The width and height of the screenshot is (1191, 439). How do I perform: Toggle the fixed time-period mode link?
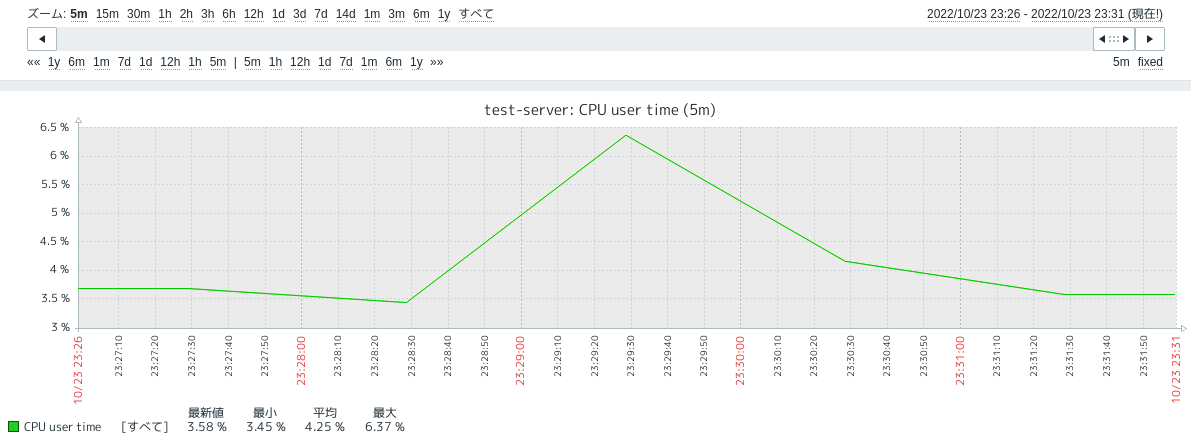point(1150,62)
